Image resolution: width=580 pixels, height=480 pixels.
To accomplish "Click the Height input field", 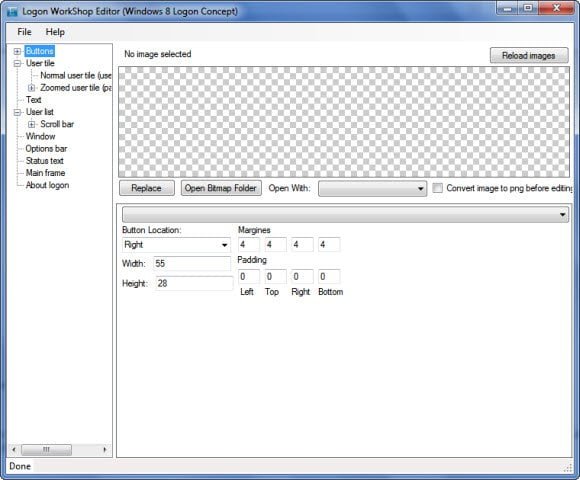I will (x=194, y=284).
